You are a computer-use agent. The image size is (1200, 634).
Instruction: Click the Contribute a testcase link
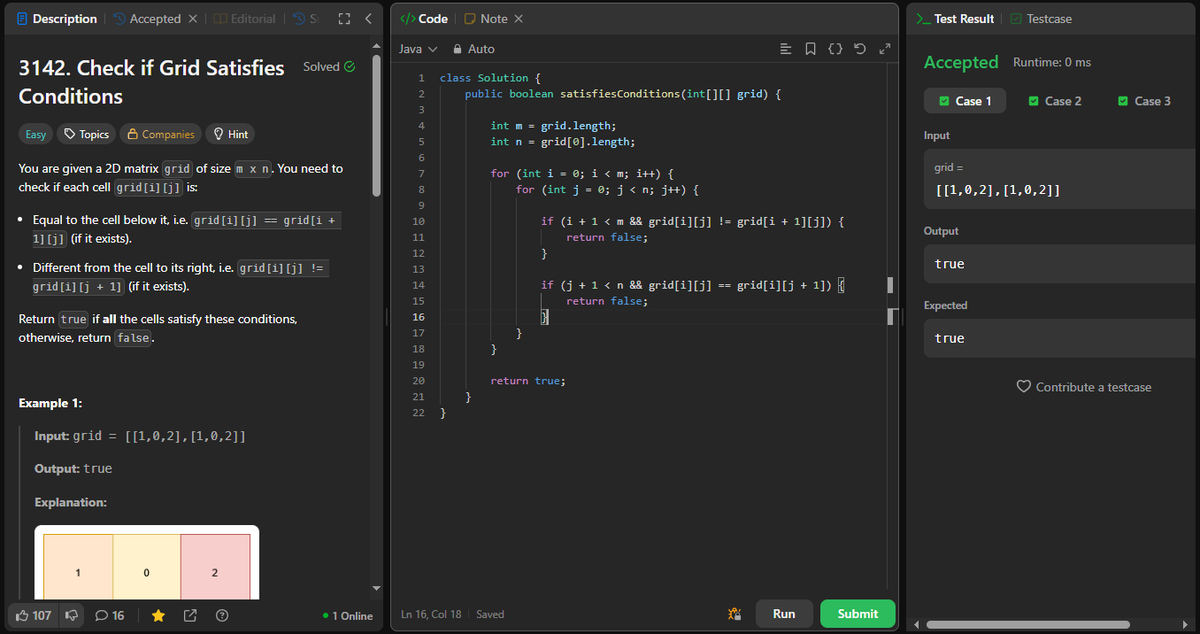coord(1084,387)
